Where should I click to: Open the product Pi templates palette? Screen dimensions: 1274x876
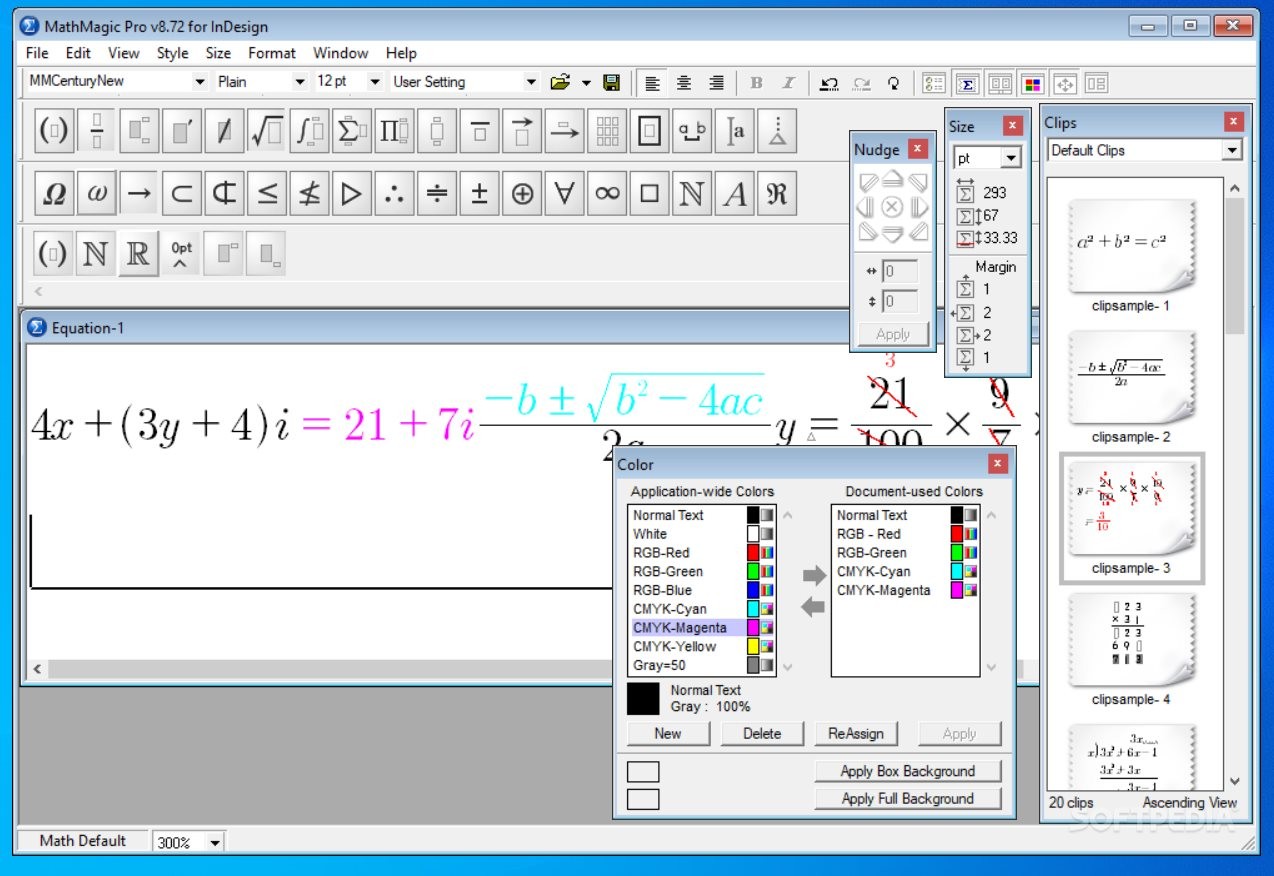tap(395, 131)
